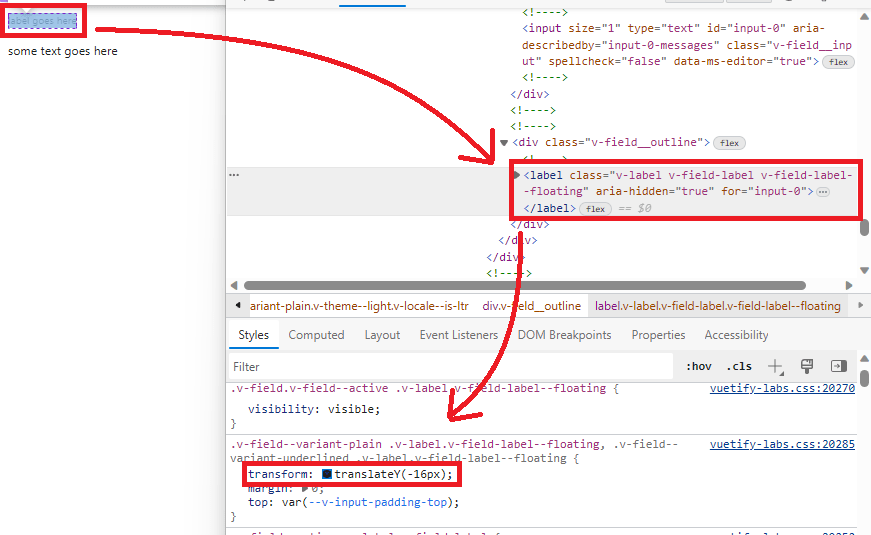Toggle the computed styles sidebar icon
This screenshot has width=871, height=535.
(839, 366)
